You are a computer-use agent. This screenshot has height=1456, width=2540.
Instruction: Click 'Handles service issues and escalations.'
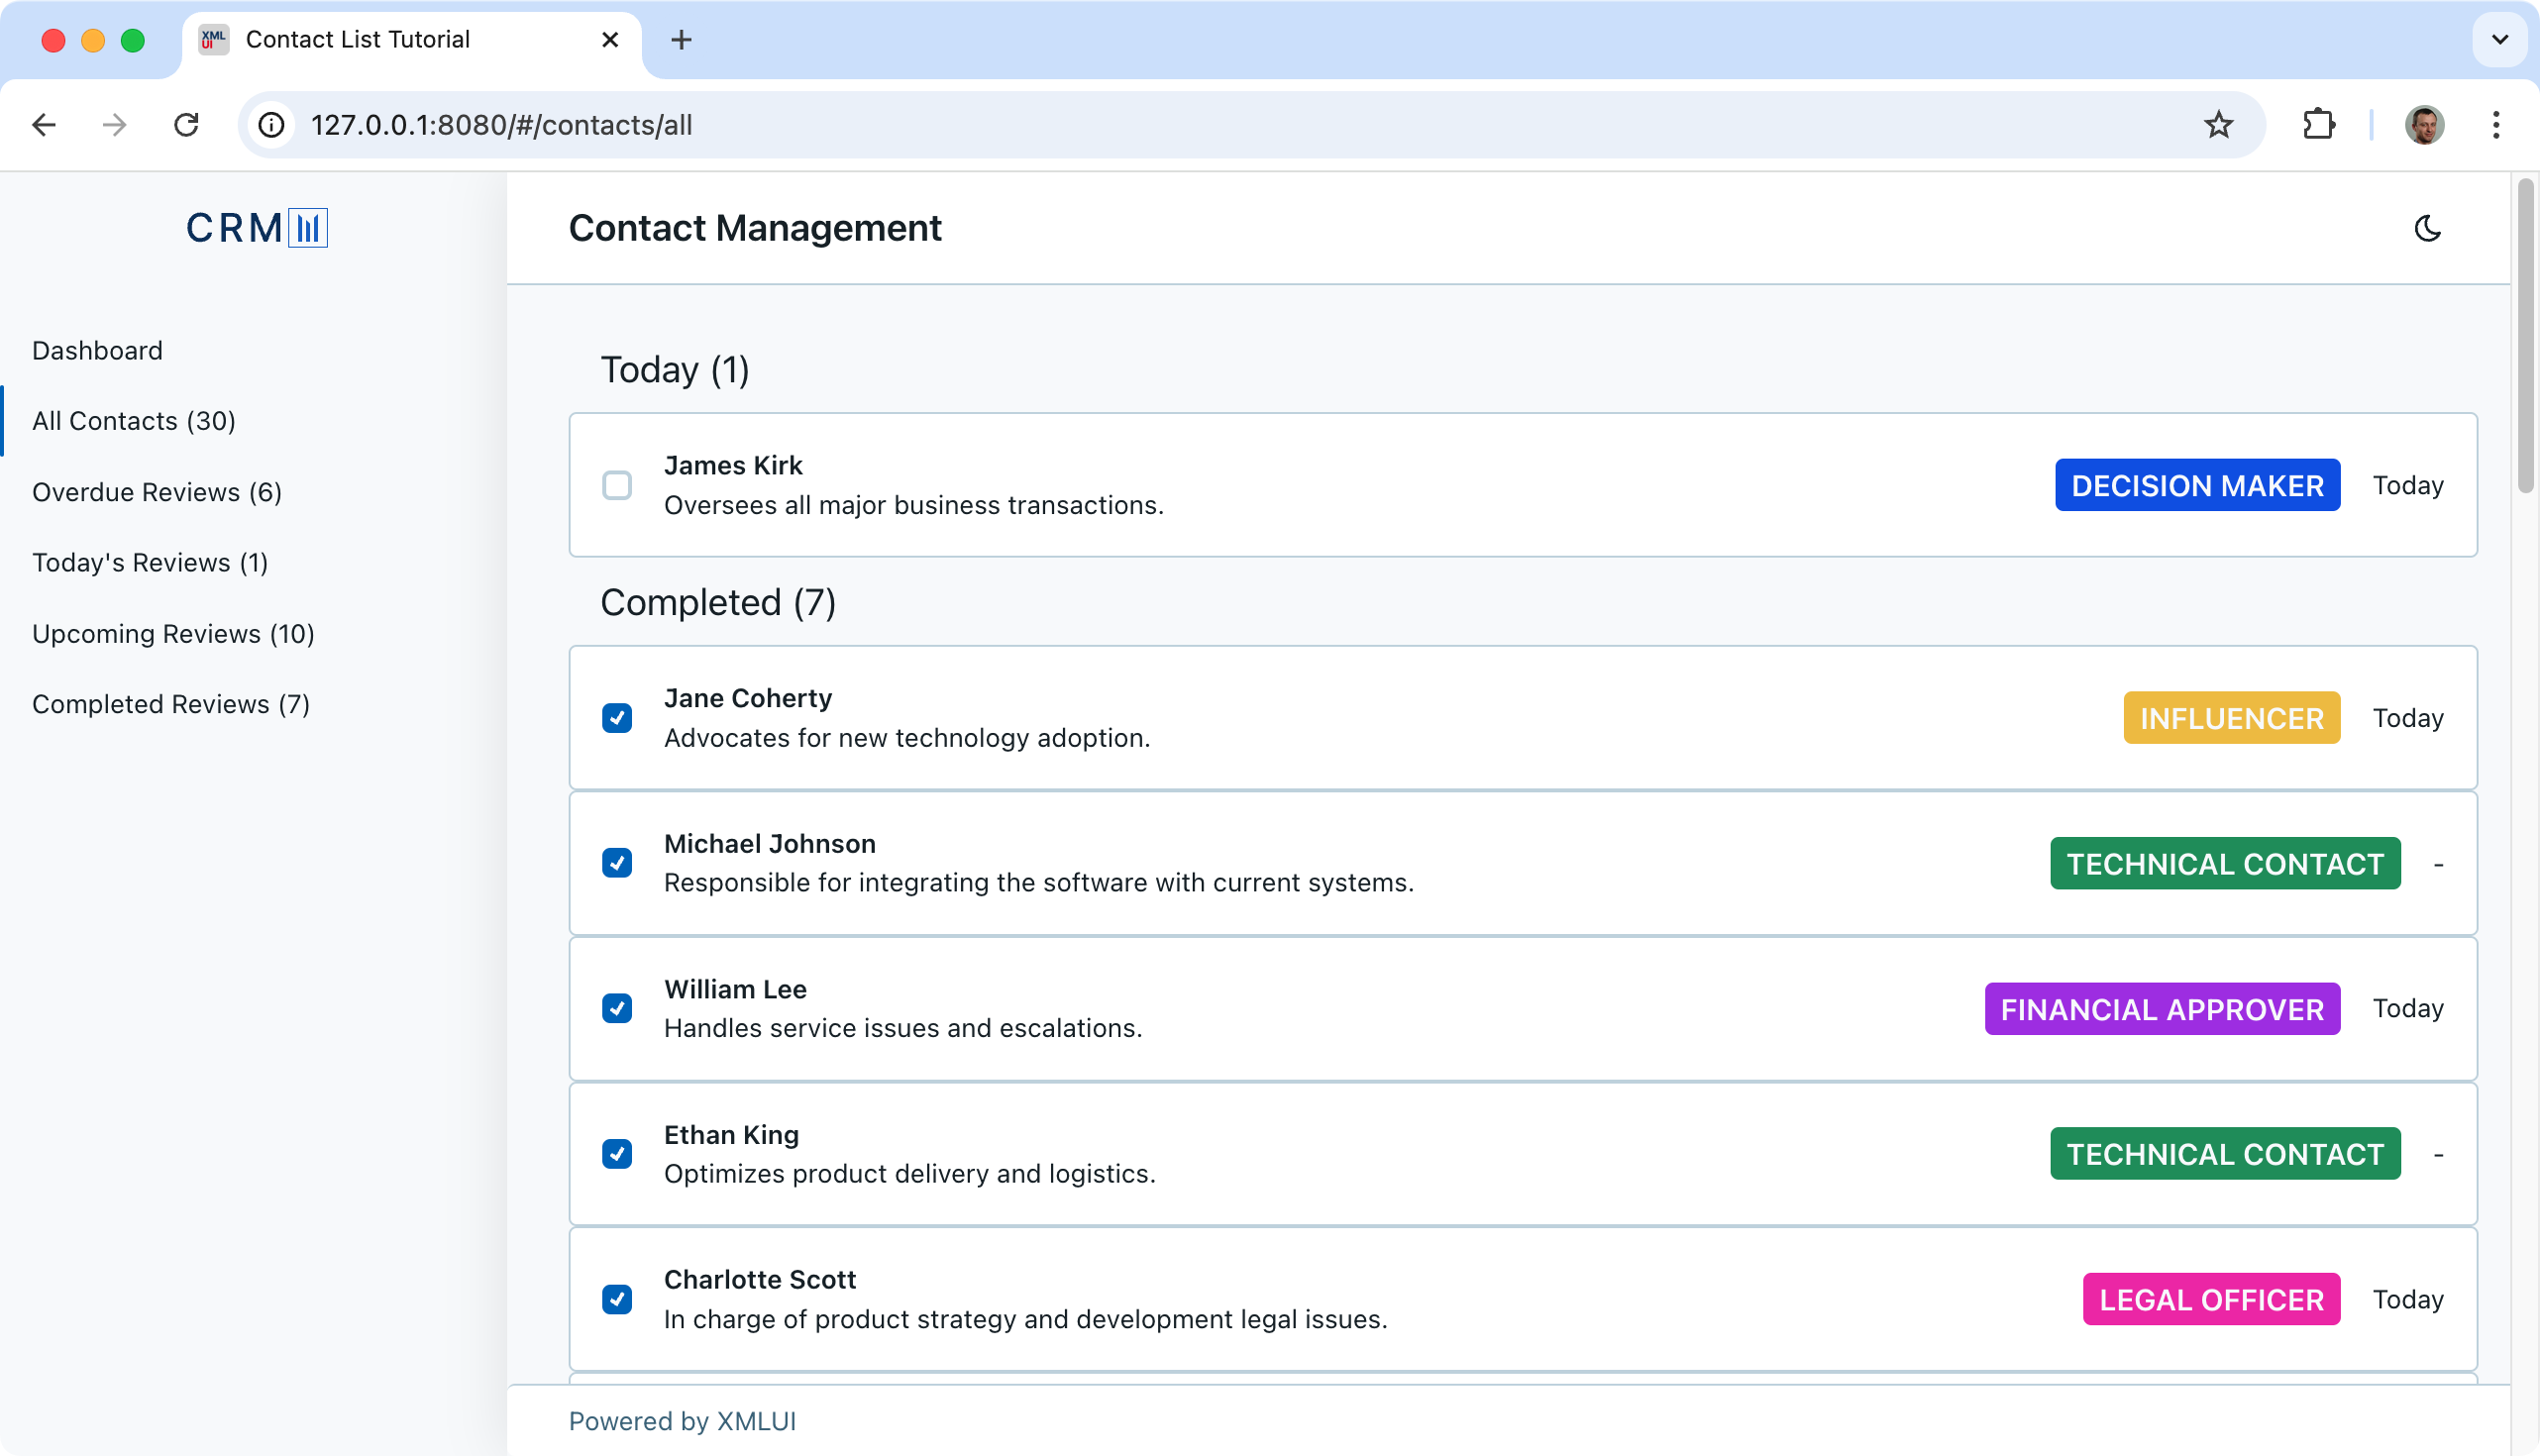(x=903, y=1029)
